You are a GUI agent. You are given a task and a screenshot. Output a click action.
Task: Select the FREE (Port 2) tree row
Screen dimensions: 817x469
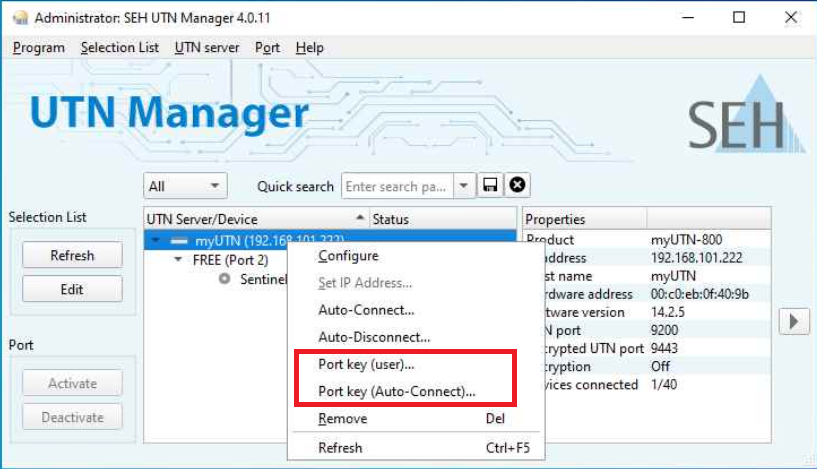pos(230,260)
